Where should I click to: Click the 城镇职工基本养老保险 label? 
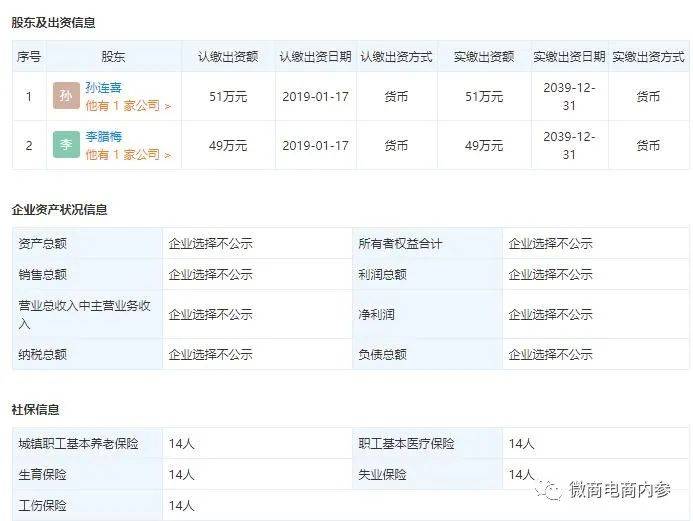click(x=78, y=444)
